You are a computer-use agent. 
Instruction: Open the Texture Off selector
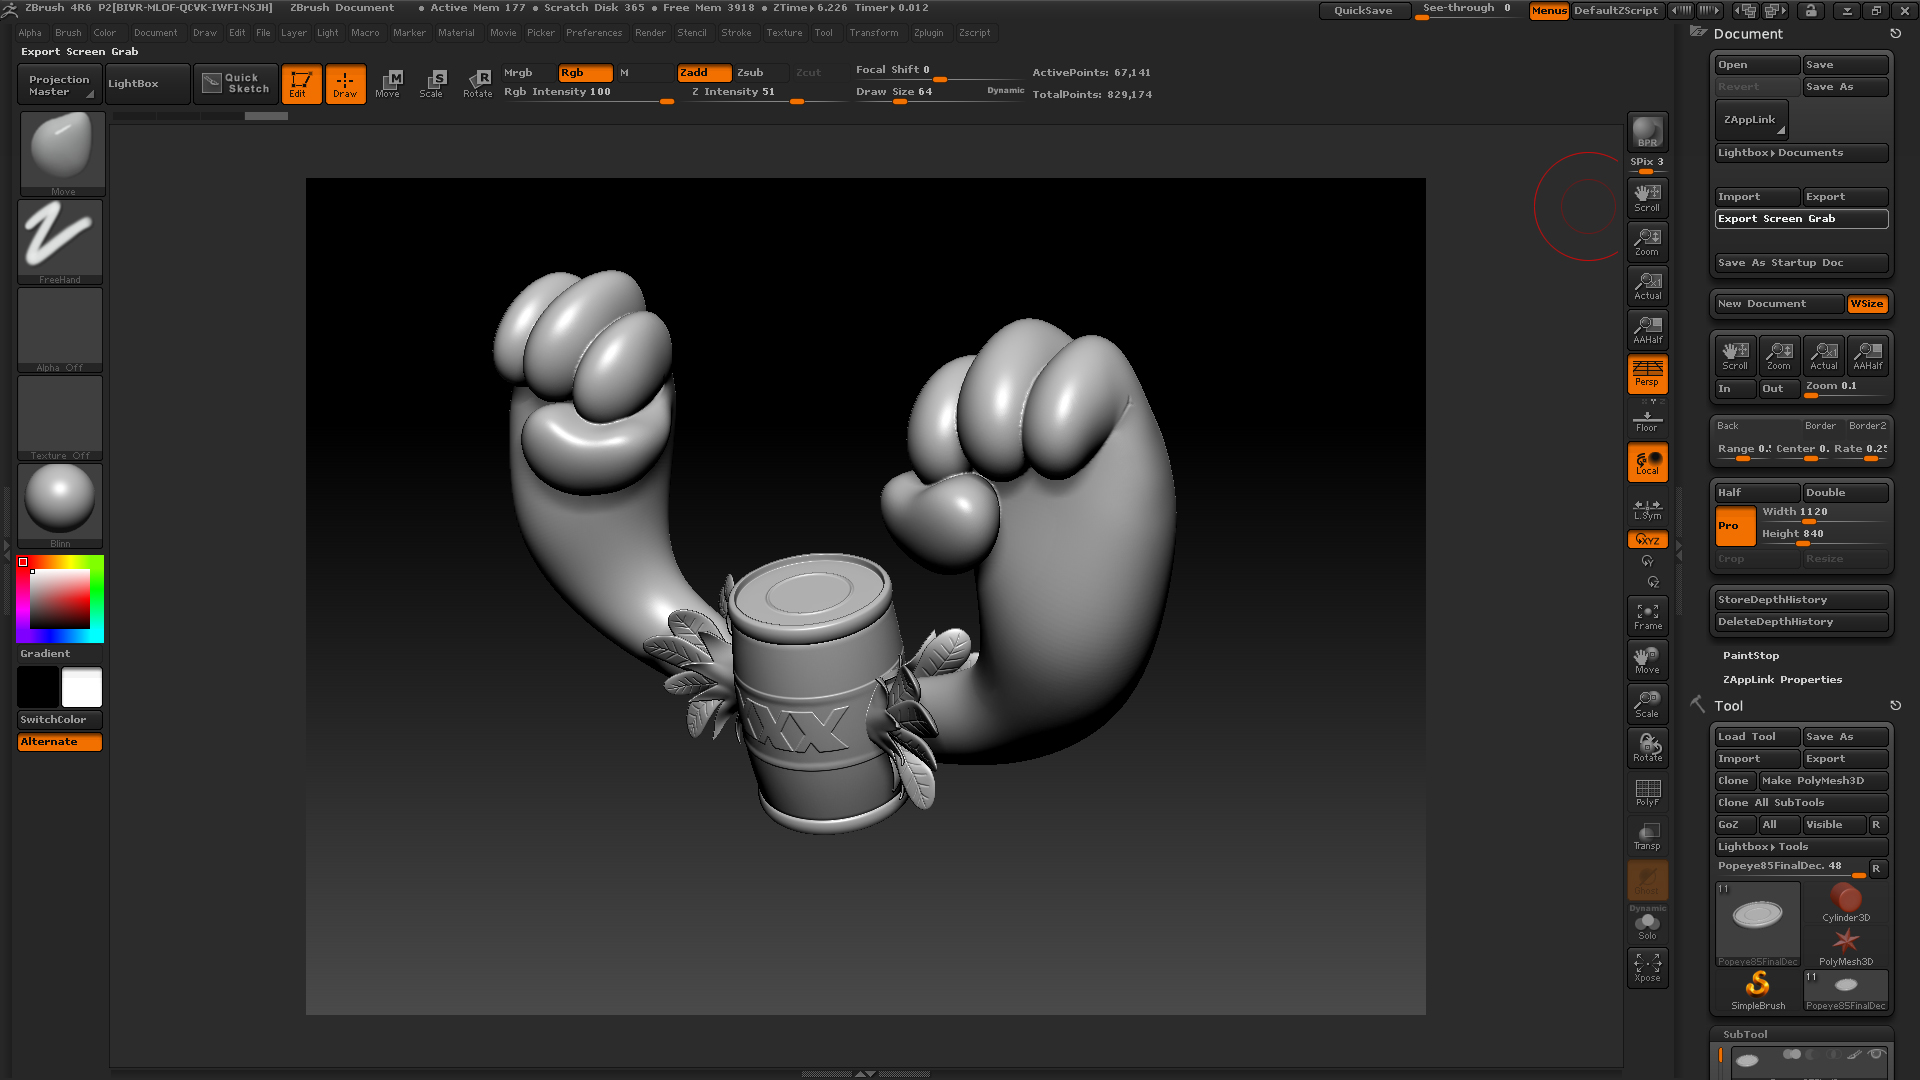(x=60, y=418)
